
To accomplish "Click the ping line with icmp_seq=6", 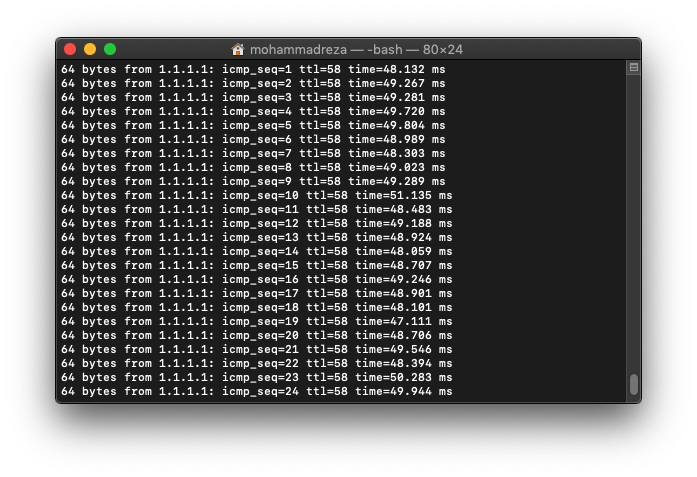I will [253, 139].
